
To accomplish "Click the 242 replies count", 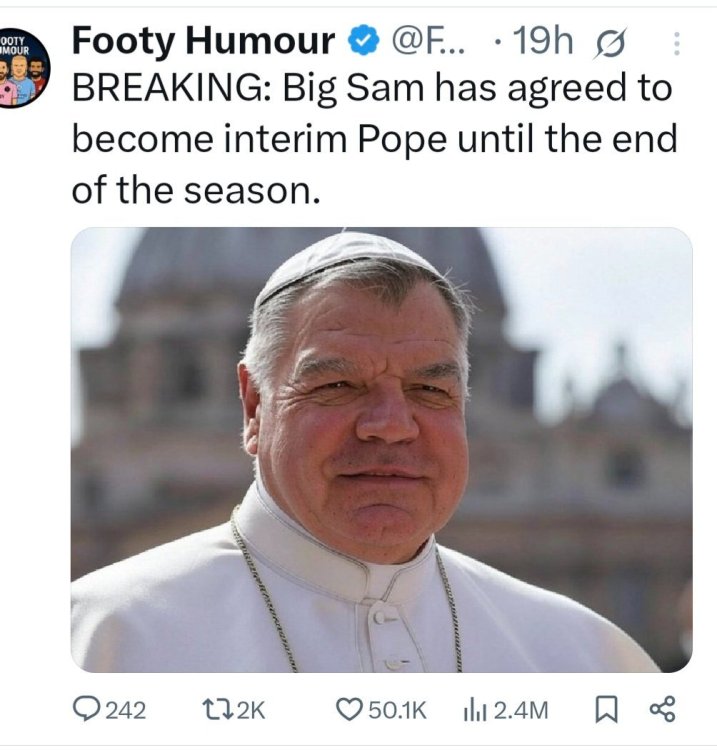I will [x=126, y=710].
